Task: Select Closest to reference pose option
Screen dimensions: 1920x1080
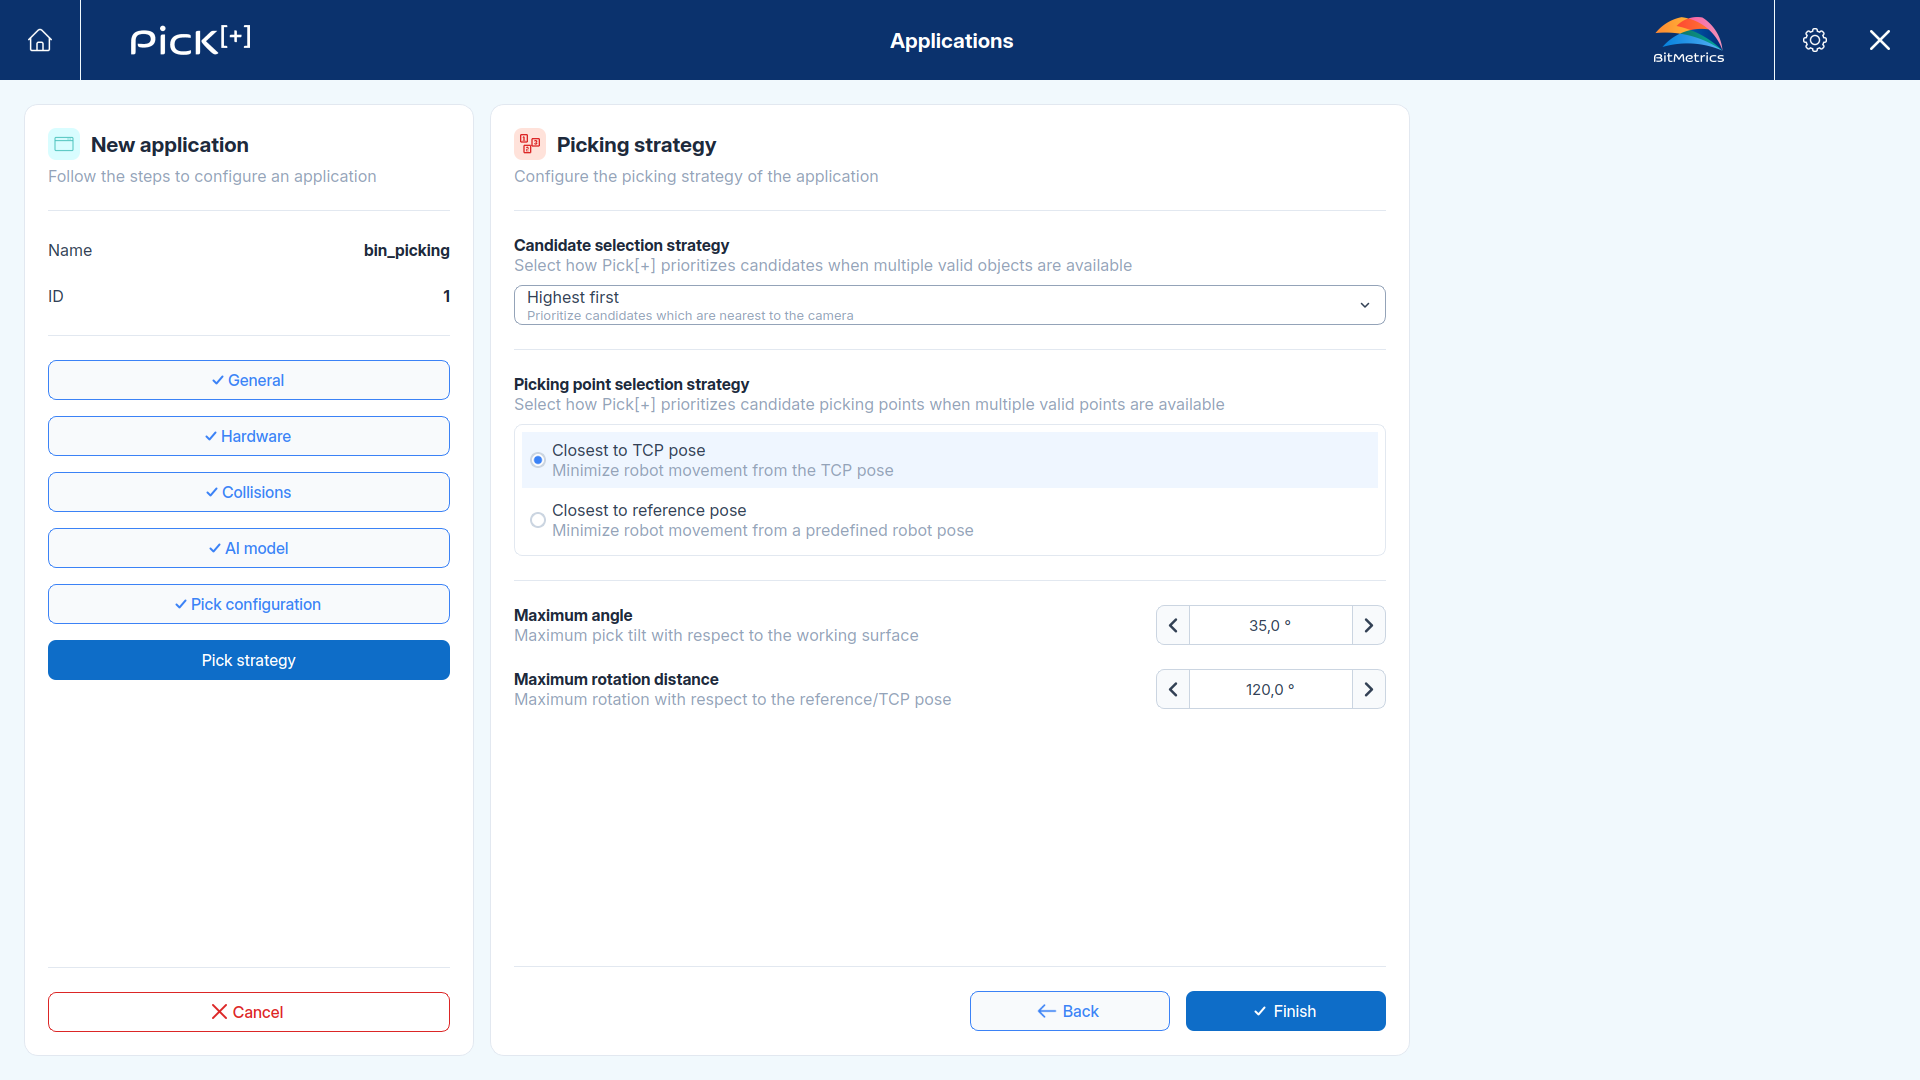Action: 950,520
